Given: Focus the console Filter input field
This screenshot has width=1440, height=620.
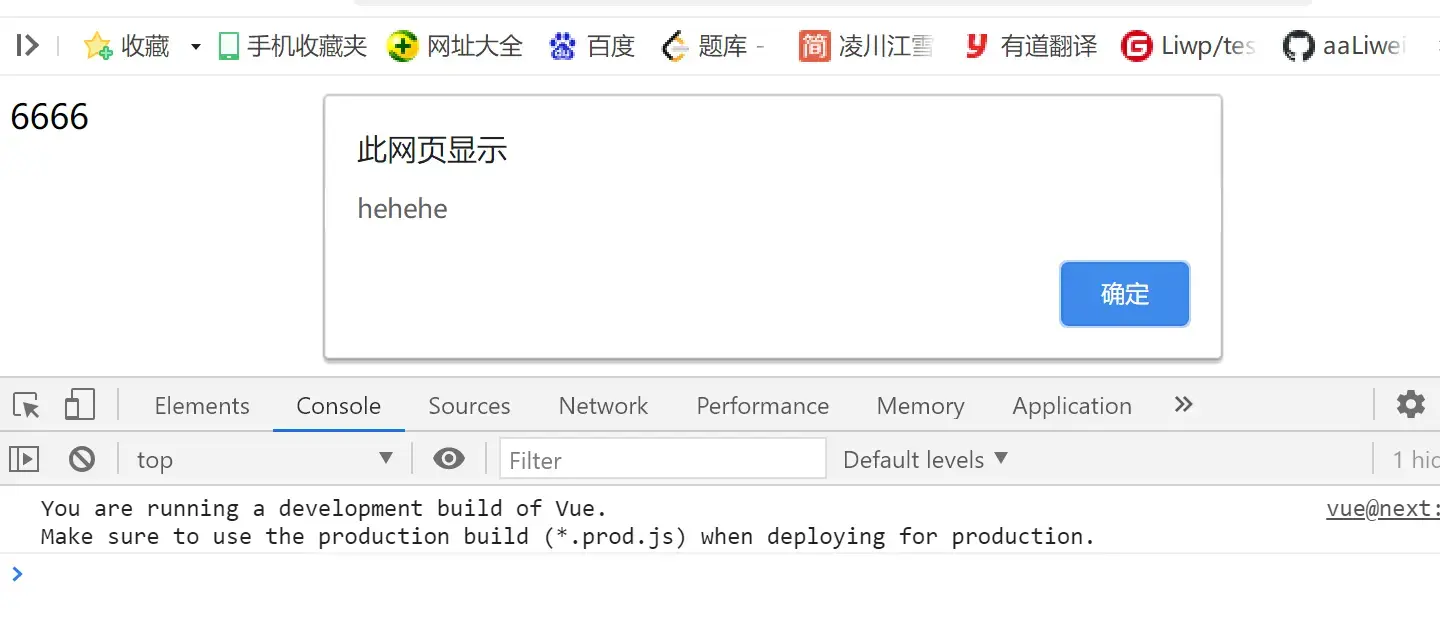Looking at the screenshot, I should 663,459.
